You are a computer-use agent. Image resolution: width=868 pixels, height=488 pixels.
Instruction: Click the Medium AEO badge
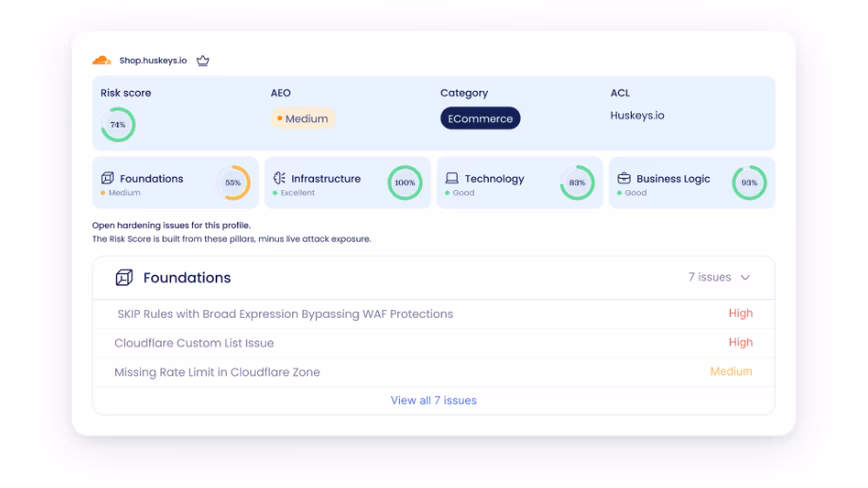tap(303, 118)
